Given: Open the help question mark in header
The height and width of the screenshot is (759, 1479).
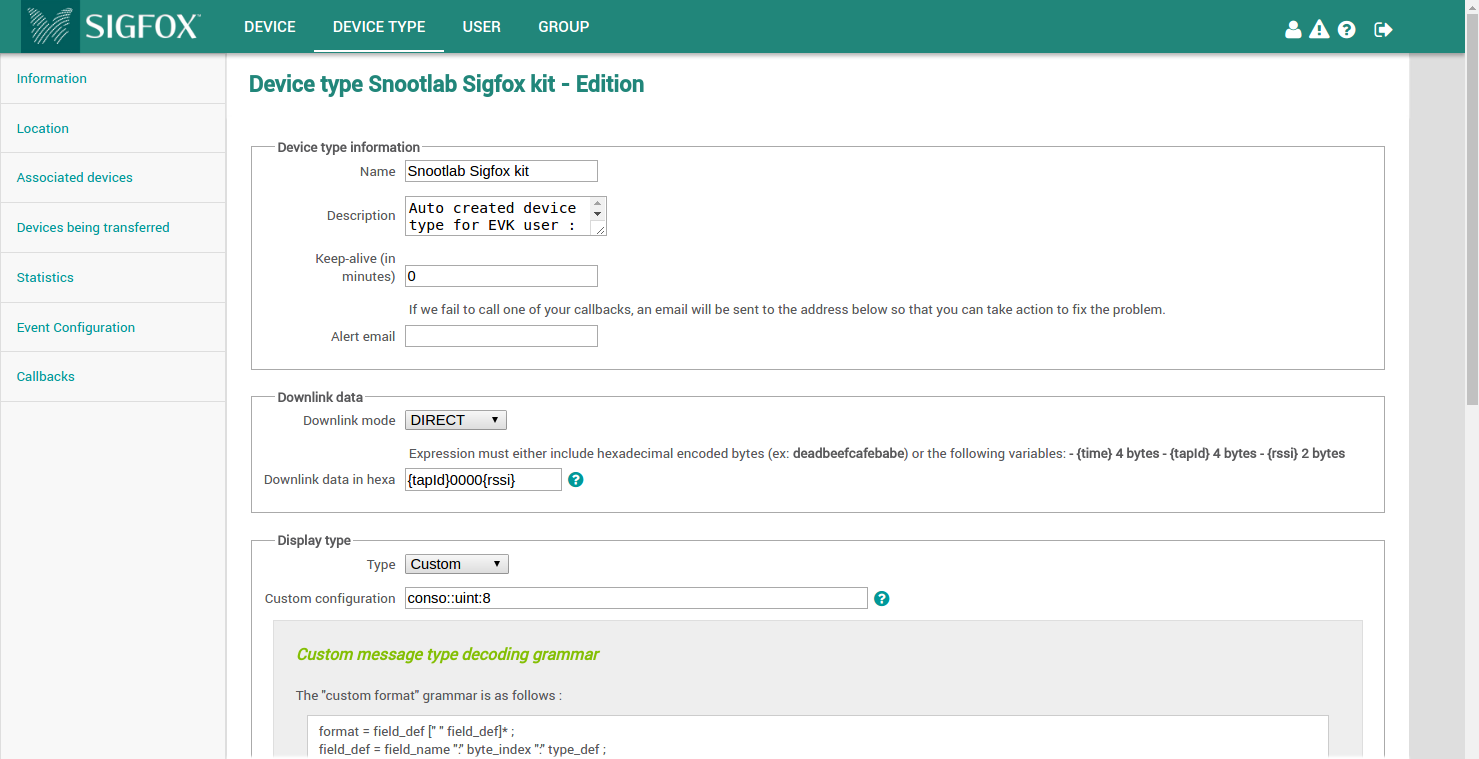Looking at the screenshot, I should 1346,29.
